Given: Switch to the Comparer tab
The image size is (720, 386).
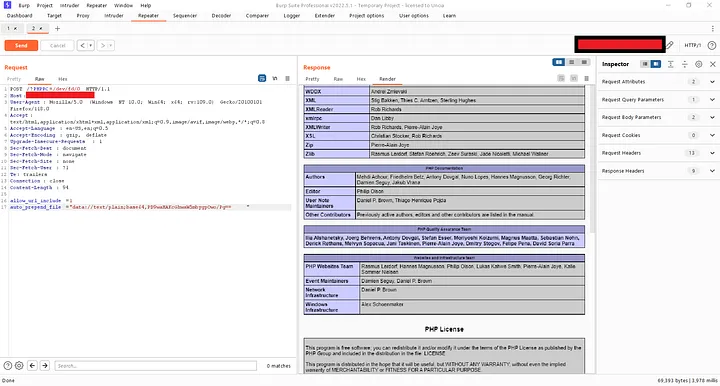Looking at the screenshot, I should [x=257, y=16].
